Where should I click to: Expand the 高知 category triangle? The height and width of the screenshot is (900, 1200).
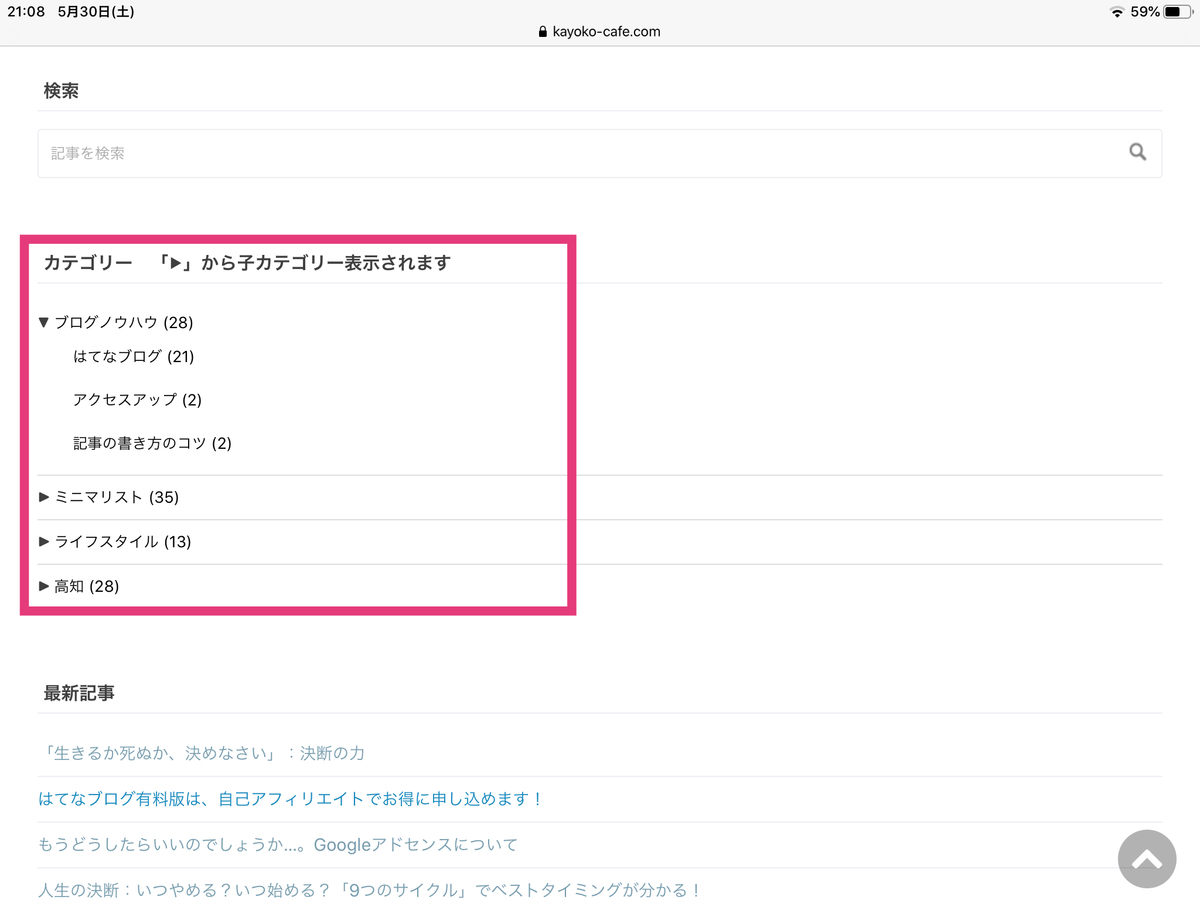[44, 586]
